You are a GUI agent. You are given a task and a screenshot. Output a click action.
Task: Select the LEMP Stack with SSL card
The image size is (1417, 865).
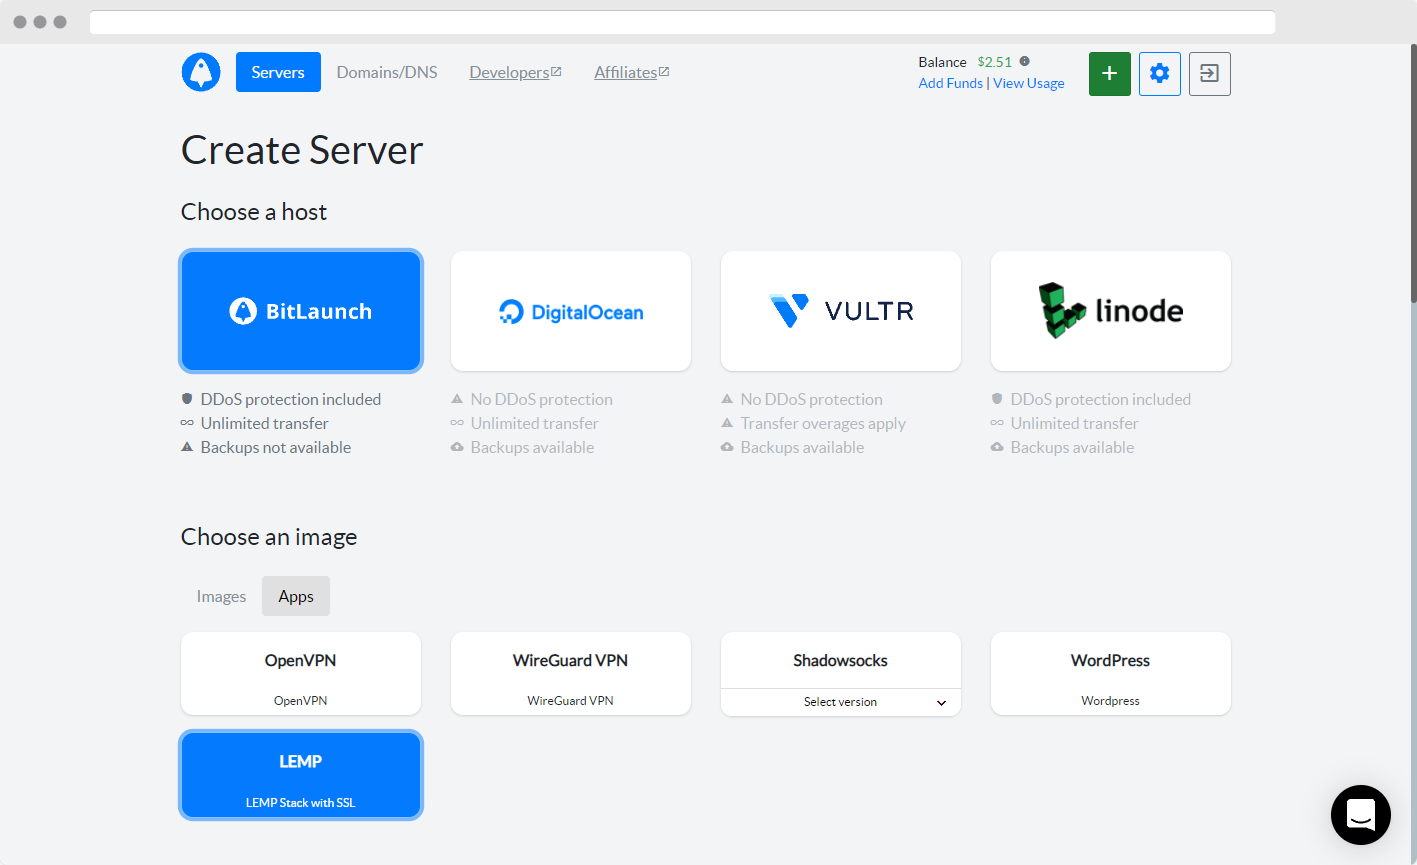301,775
